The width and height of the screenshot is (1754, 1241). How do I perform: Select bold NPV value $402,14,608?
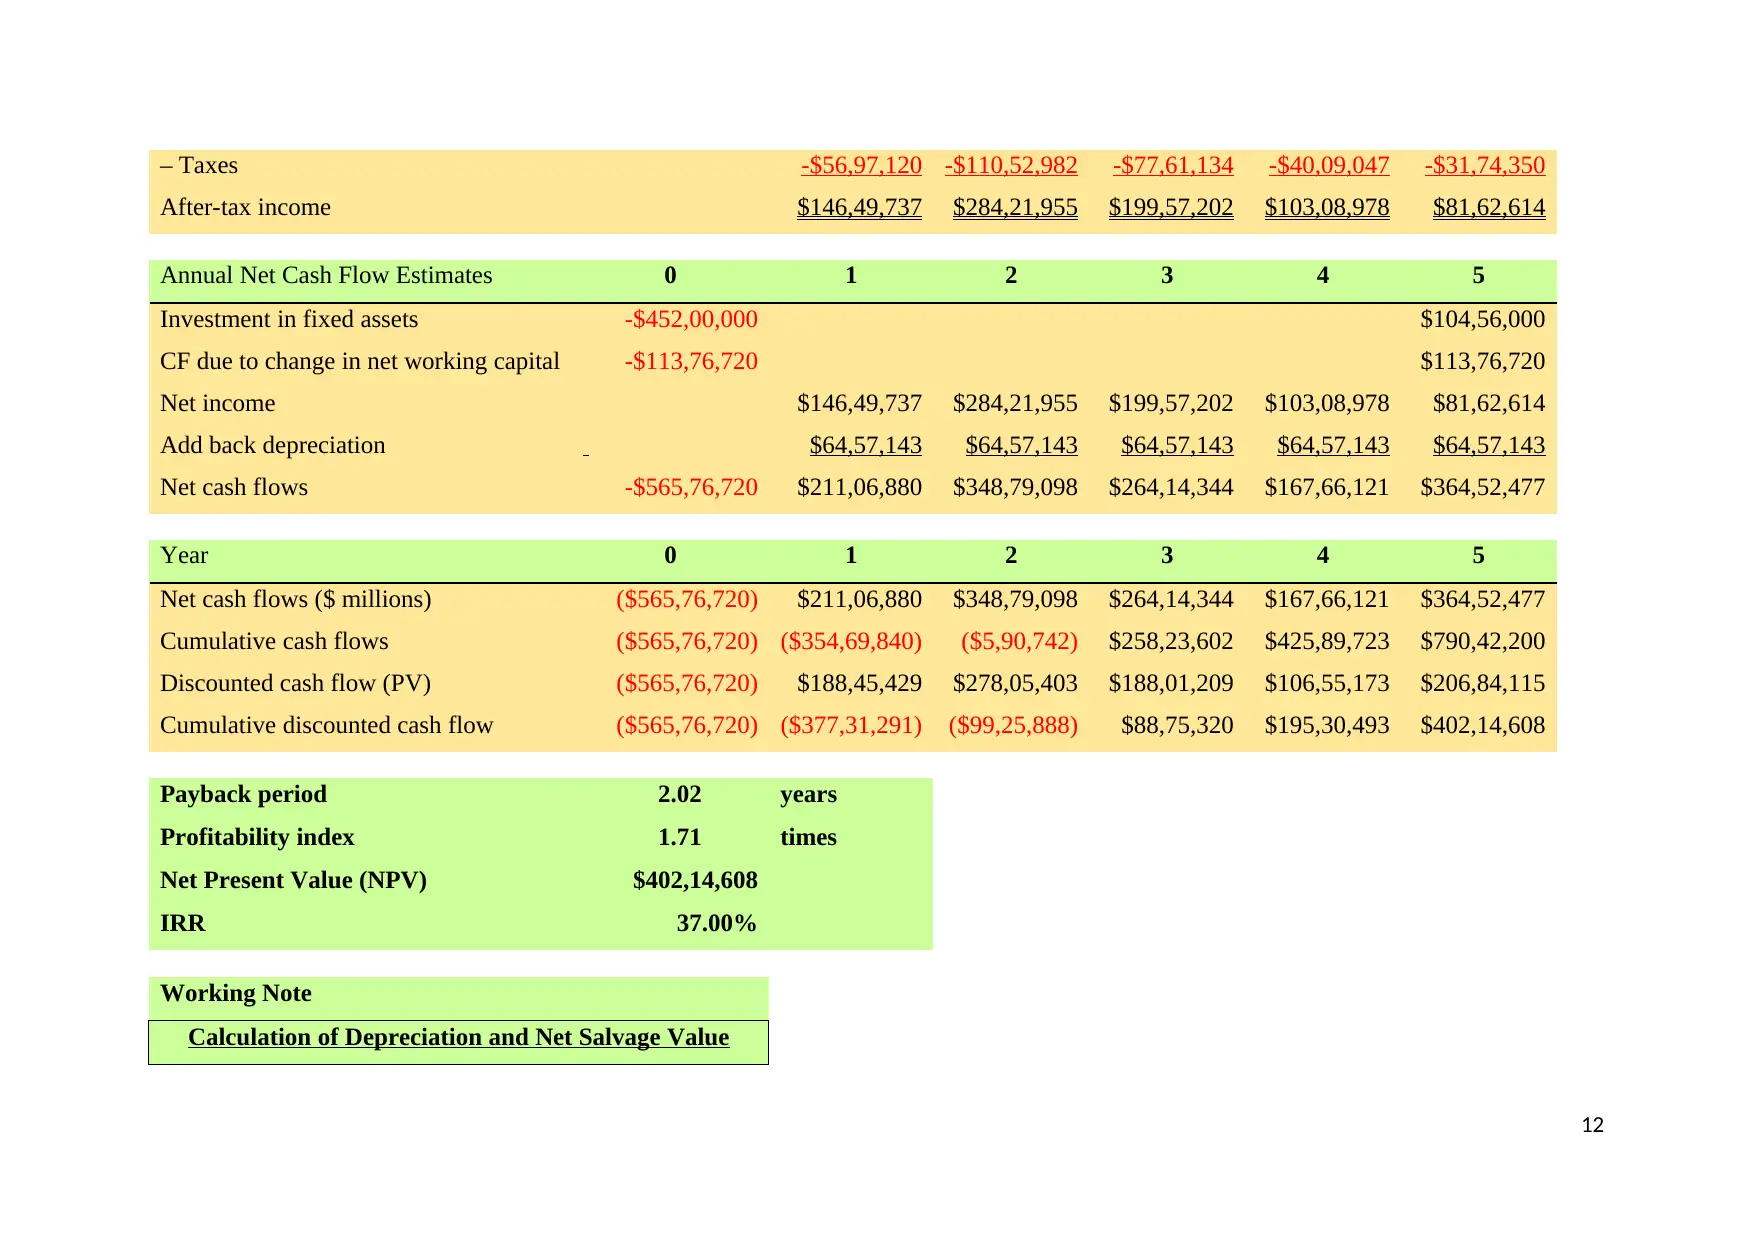click(695, 881)
